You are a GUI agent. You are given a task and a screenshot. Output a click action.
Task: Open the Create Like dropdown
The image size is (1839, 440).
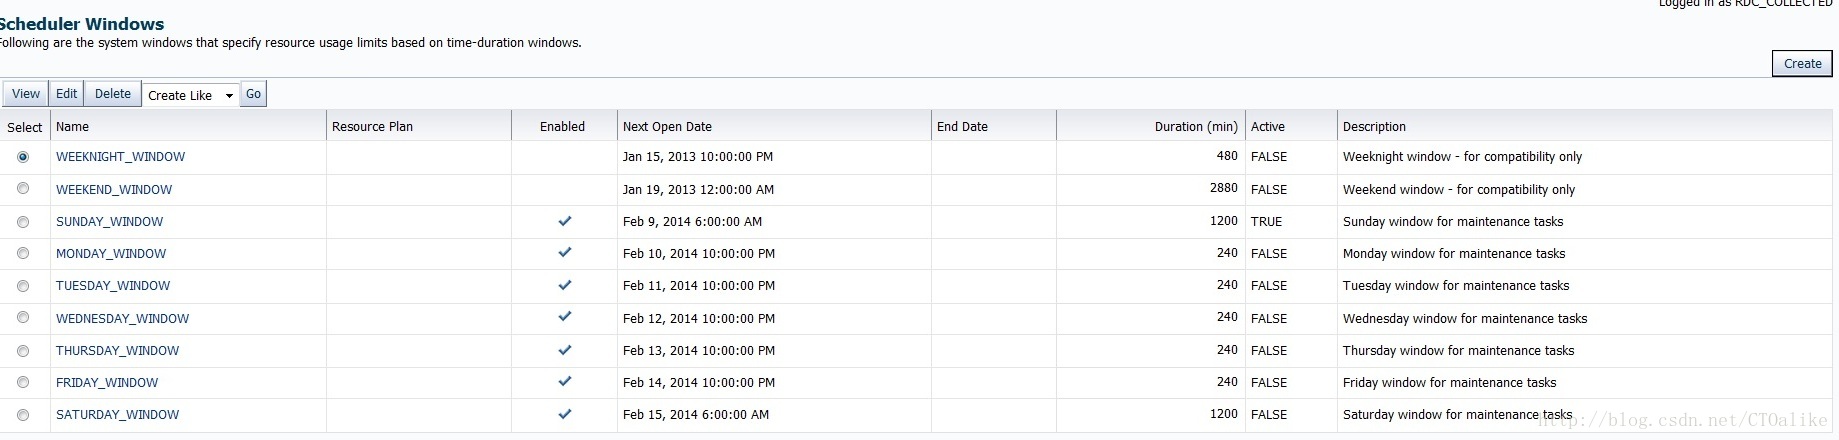pos(190,95)
